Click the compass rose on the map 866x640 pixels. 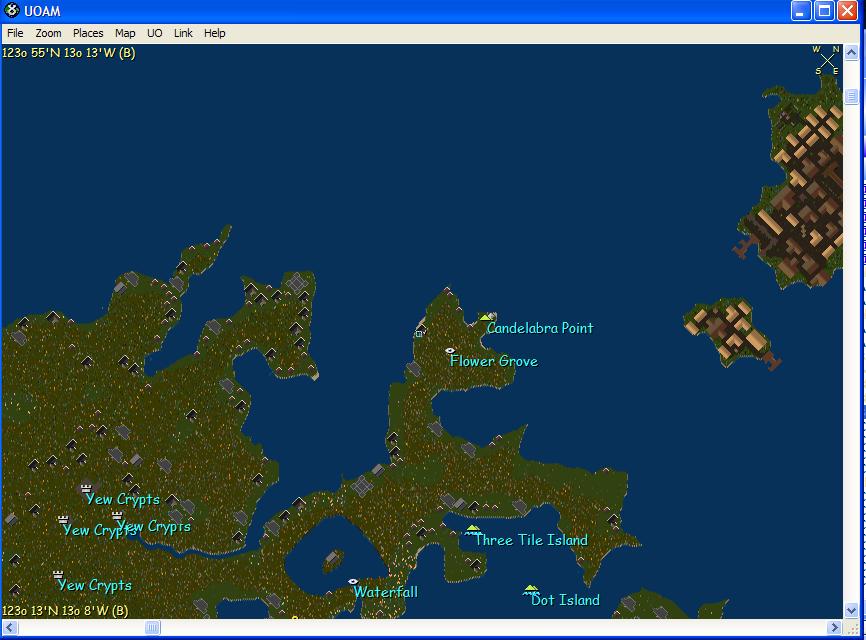tap(827, 60)
